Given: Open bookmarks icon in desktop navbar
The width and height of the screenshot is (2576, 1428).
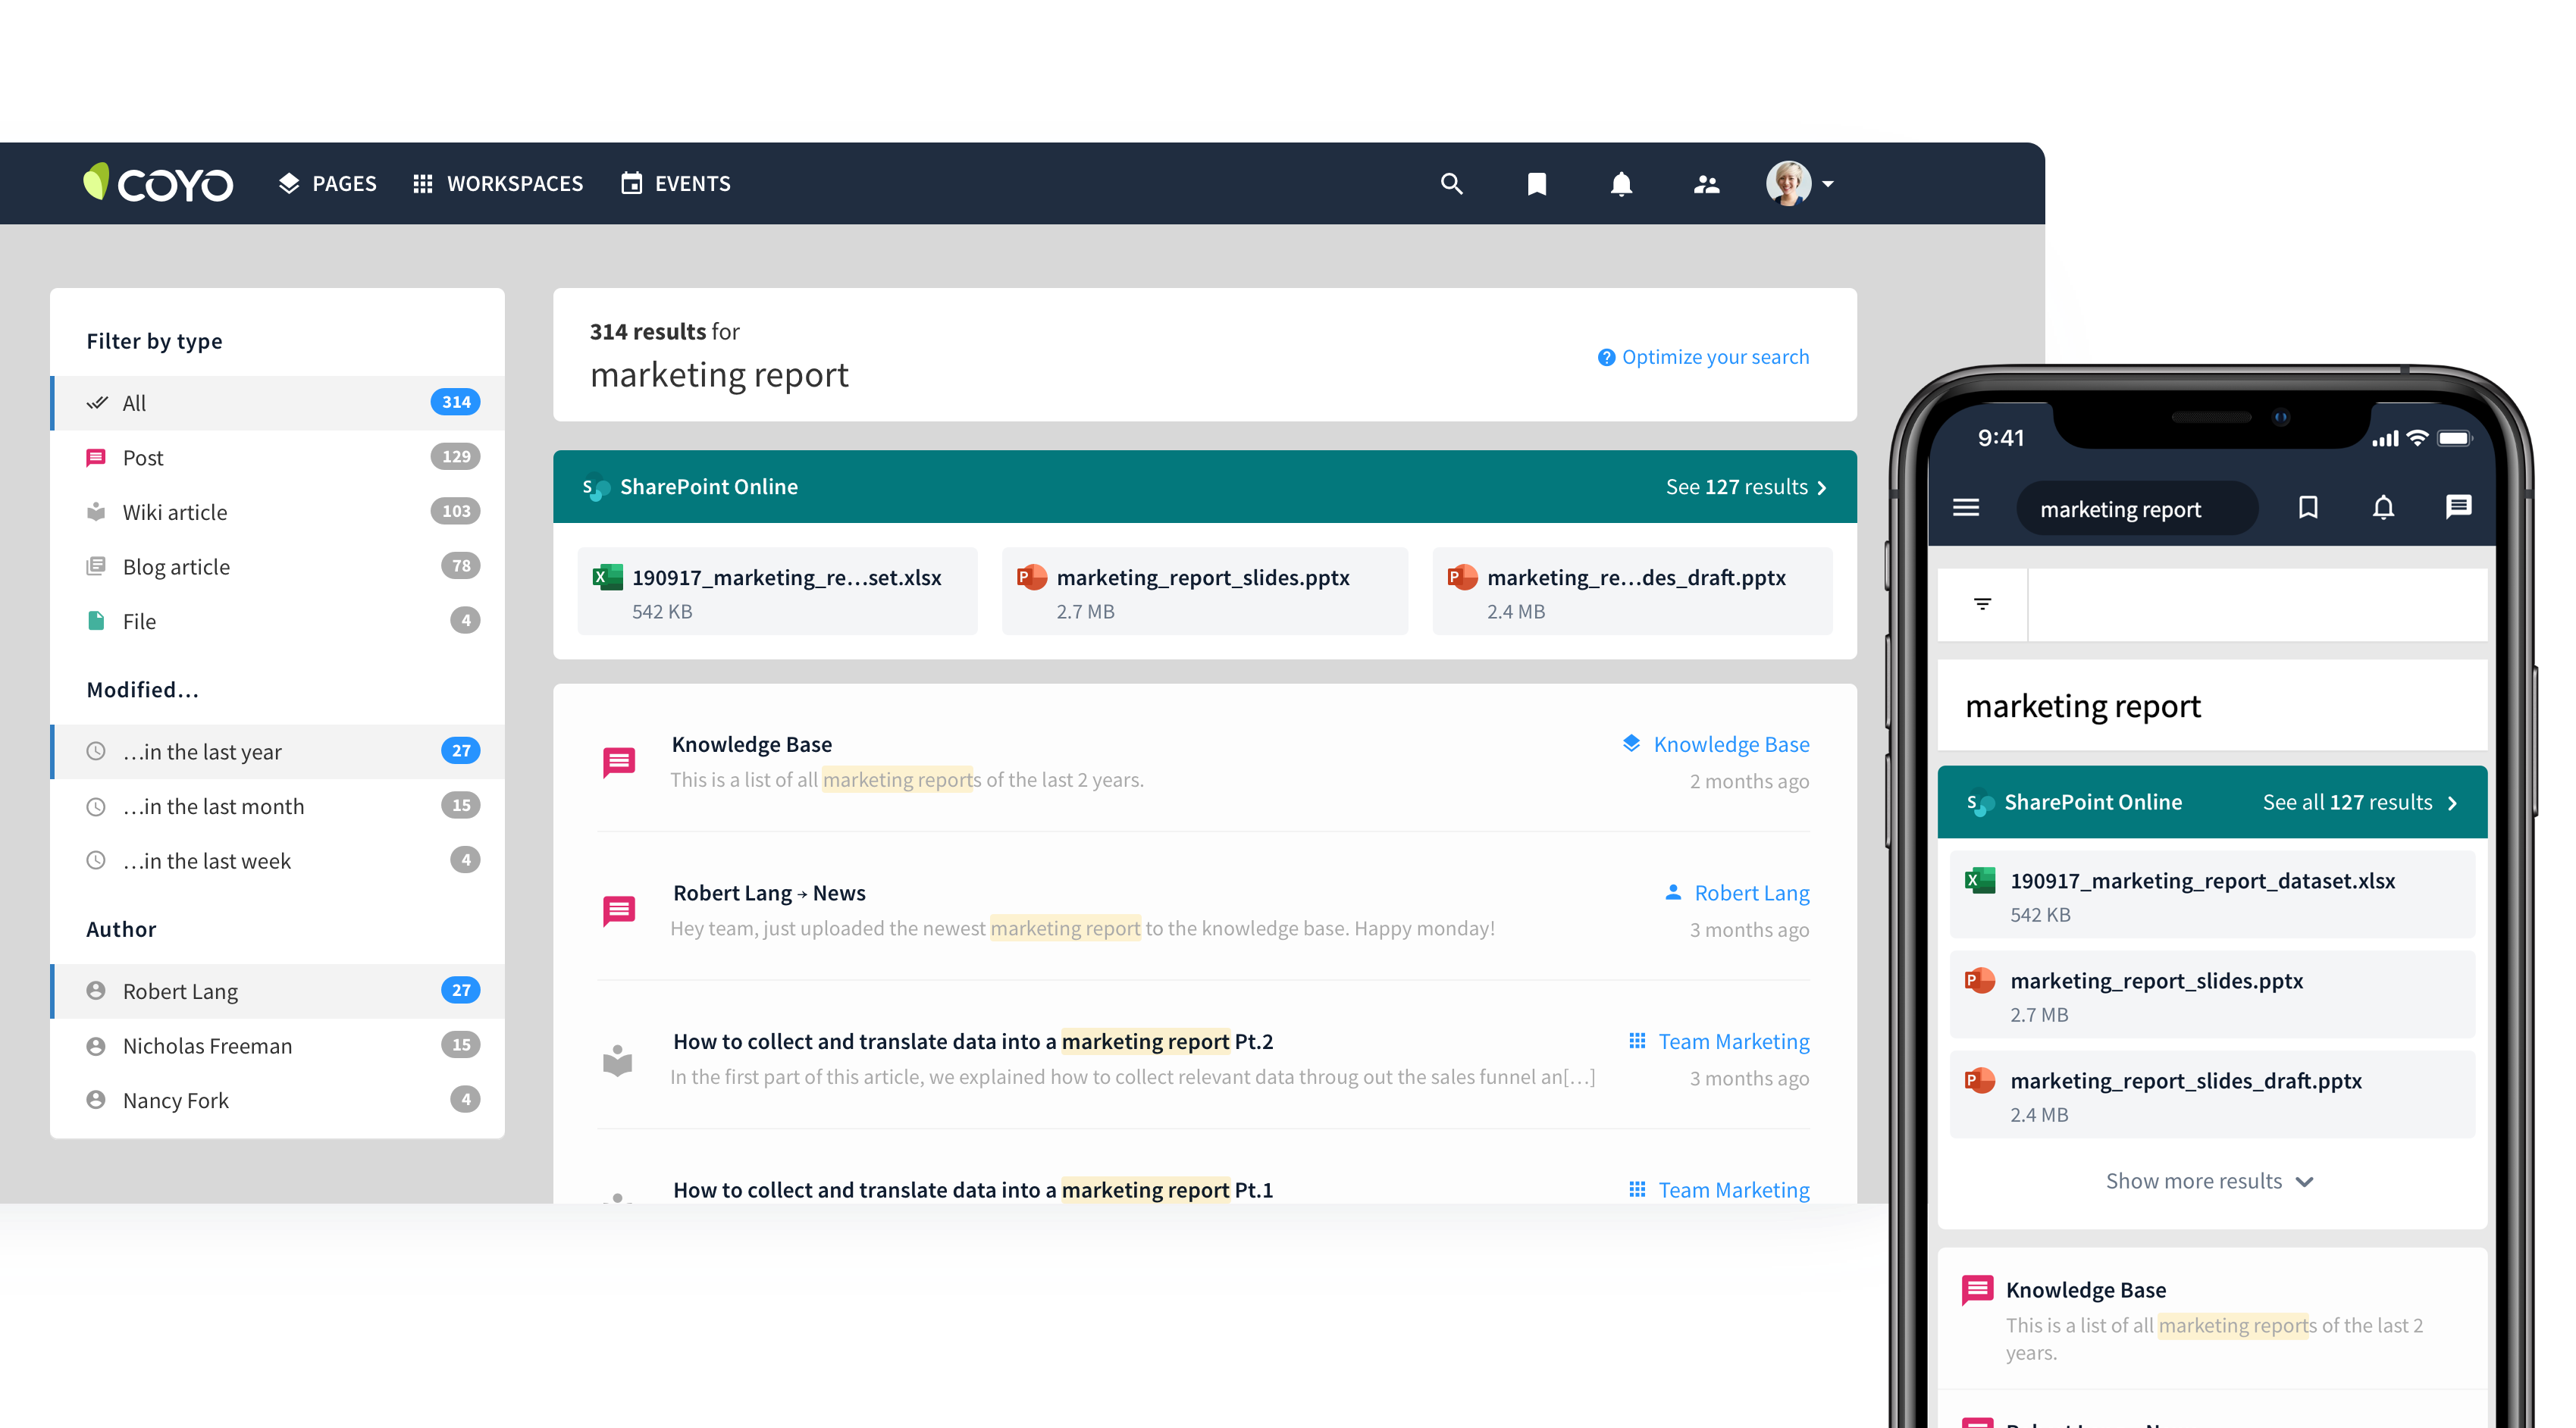Looking at the screenshot, I should (x=1536, y=184).
